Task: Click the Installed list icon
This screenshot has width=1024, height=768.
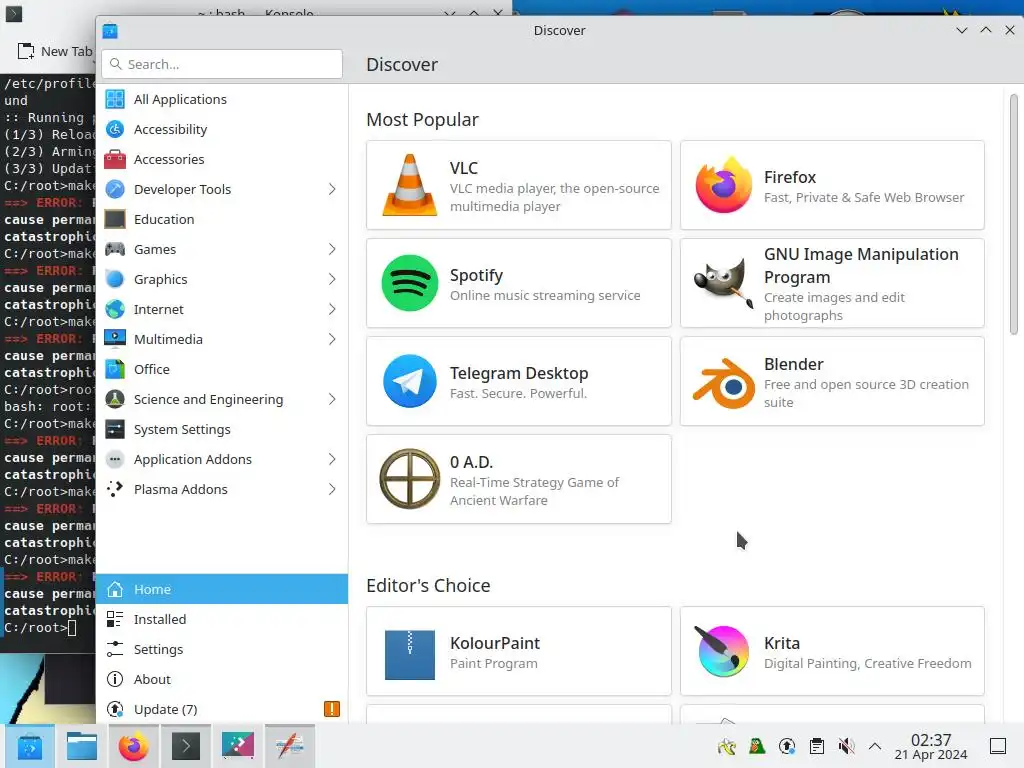Action: (115, 619)
